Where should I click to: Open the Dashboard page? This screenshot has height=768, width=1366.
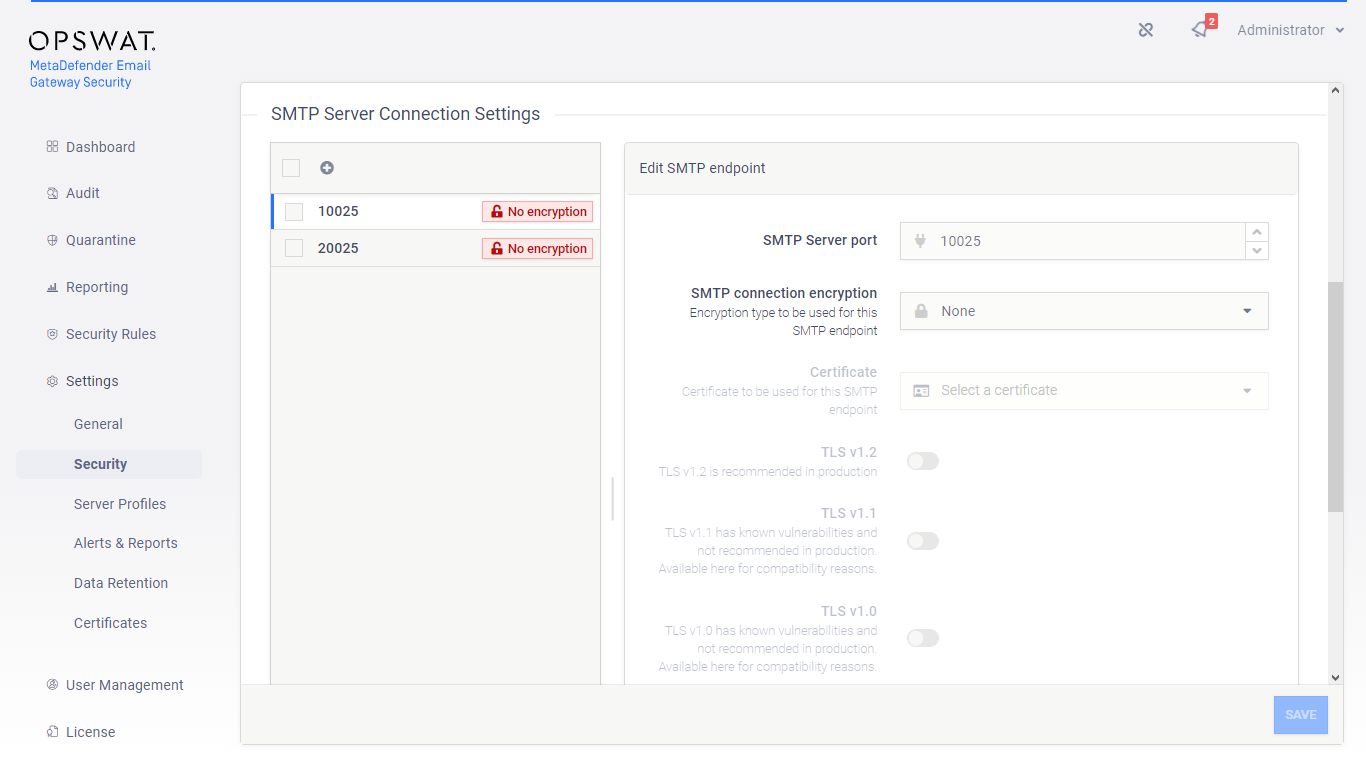(100, 147)
